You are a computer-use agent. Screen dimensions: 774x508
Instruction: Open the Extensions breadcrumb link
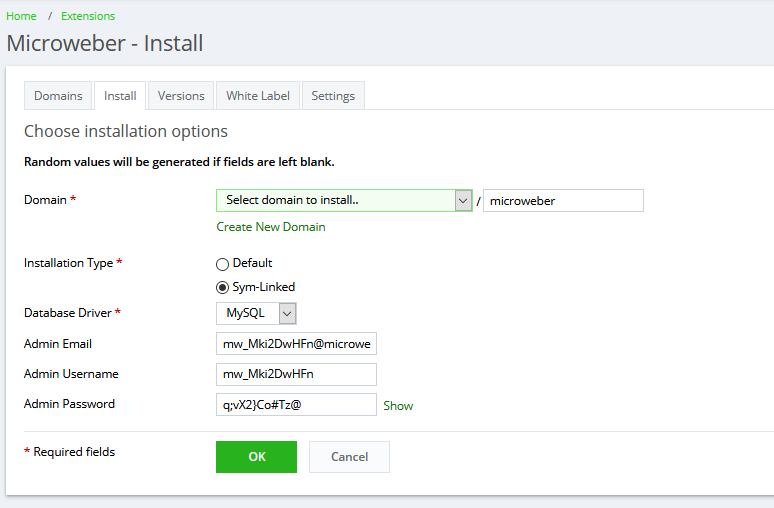[88, 16]
